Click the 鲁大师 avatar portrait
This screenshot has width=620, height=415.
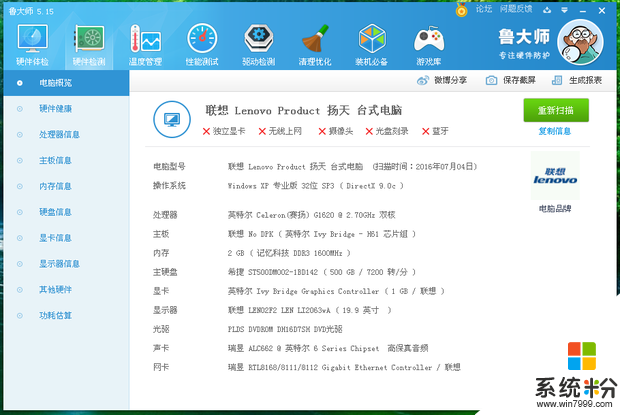click(x=580, y=42)
